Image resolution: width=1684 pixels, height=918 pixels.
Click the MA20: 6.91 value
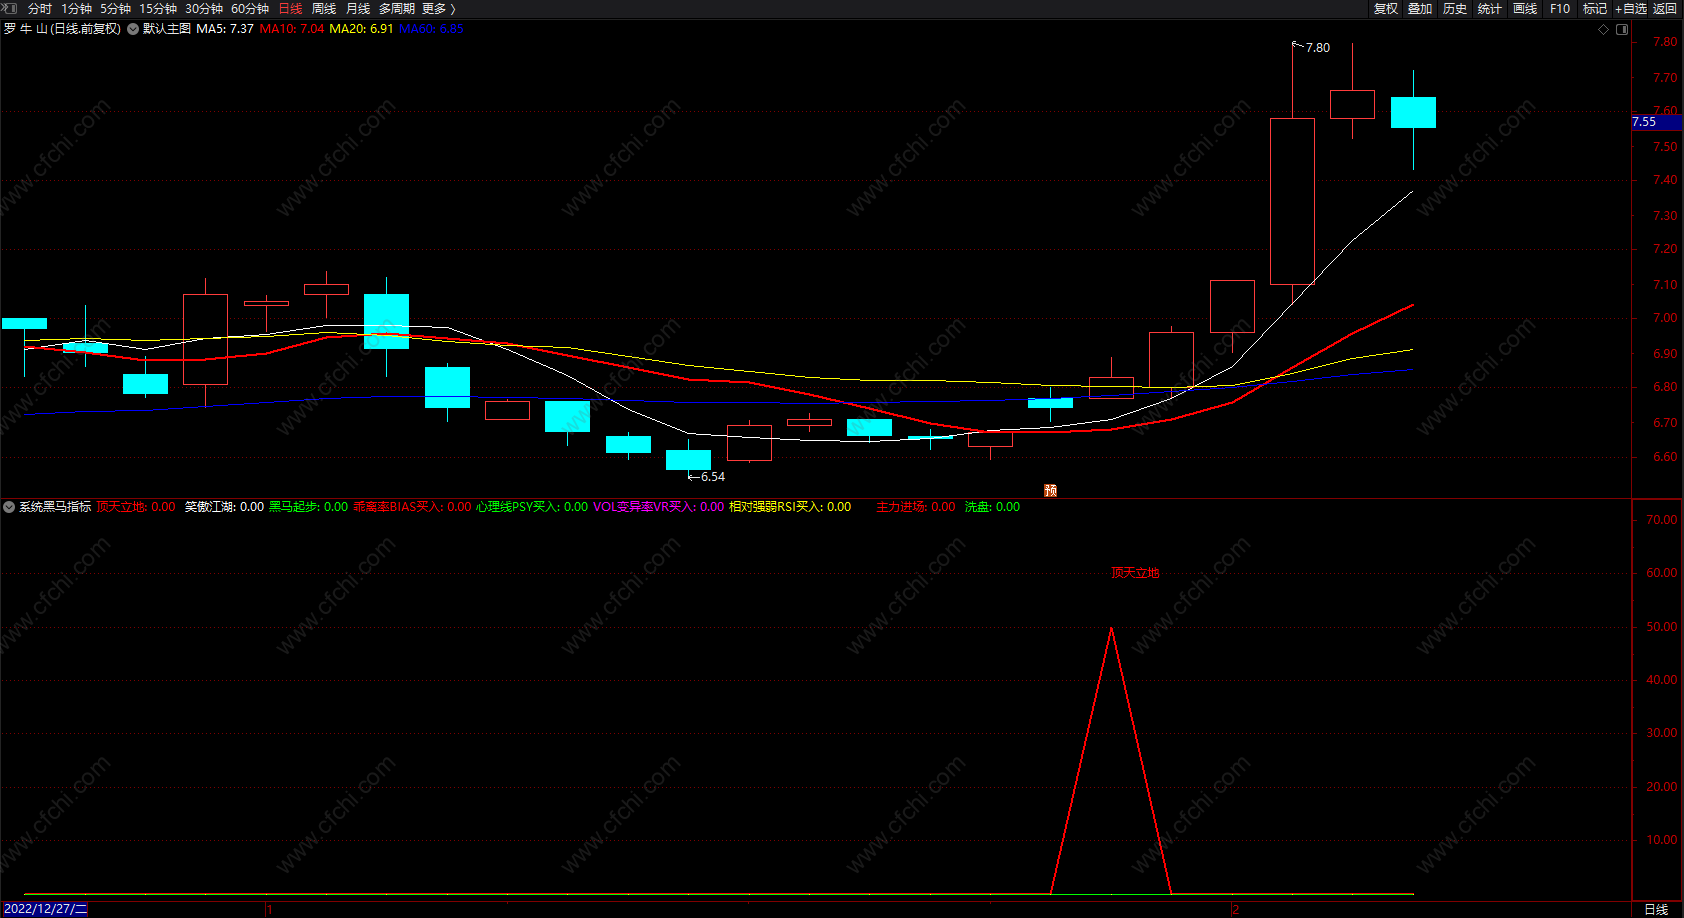click(x=361, y=29)
